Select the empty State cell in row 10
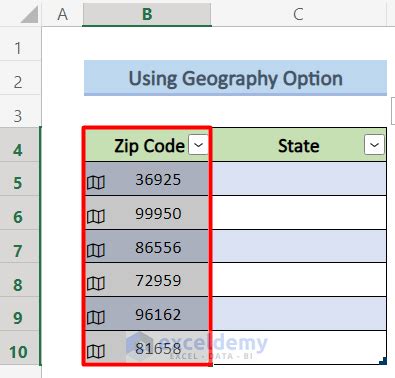Image resolution: width=395 pixels, height=378 pixels. [299, 348]
